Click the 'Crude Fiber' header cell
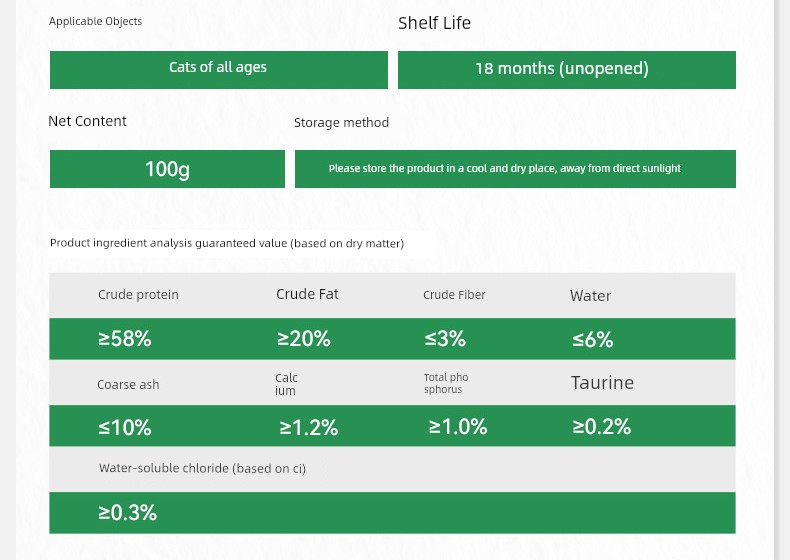The height and width of the screenshot is (560, 790). [454, 295]
